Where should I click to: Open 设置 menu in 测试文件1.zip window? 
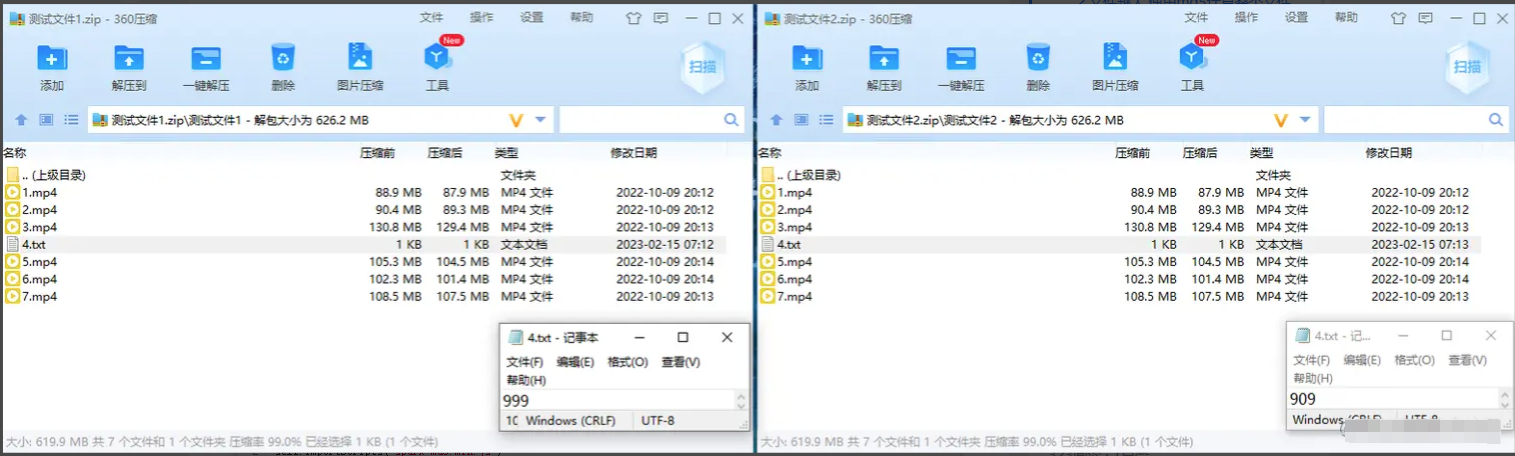point(531,18)
